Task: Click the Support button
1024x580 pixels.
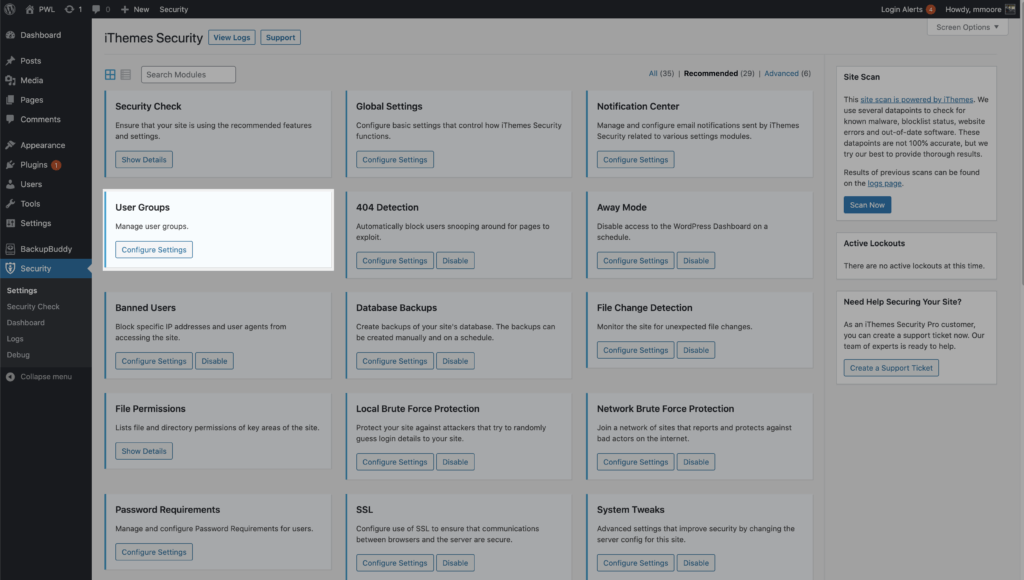Action: pyautogui.click(x=280, y=37)
